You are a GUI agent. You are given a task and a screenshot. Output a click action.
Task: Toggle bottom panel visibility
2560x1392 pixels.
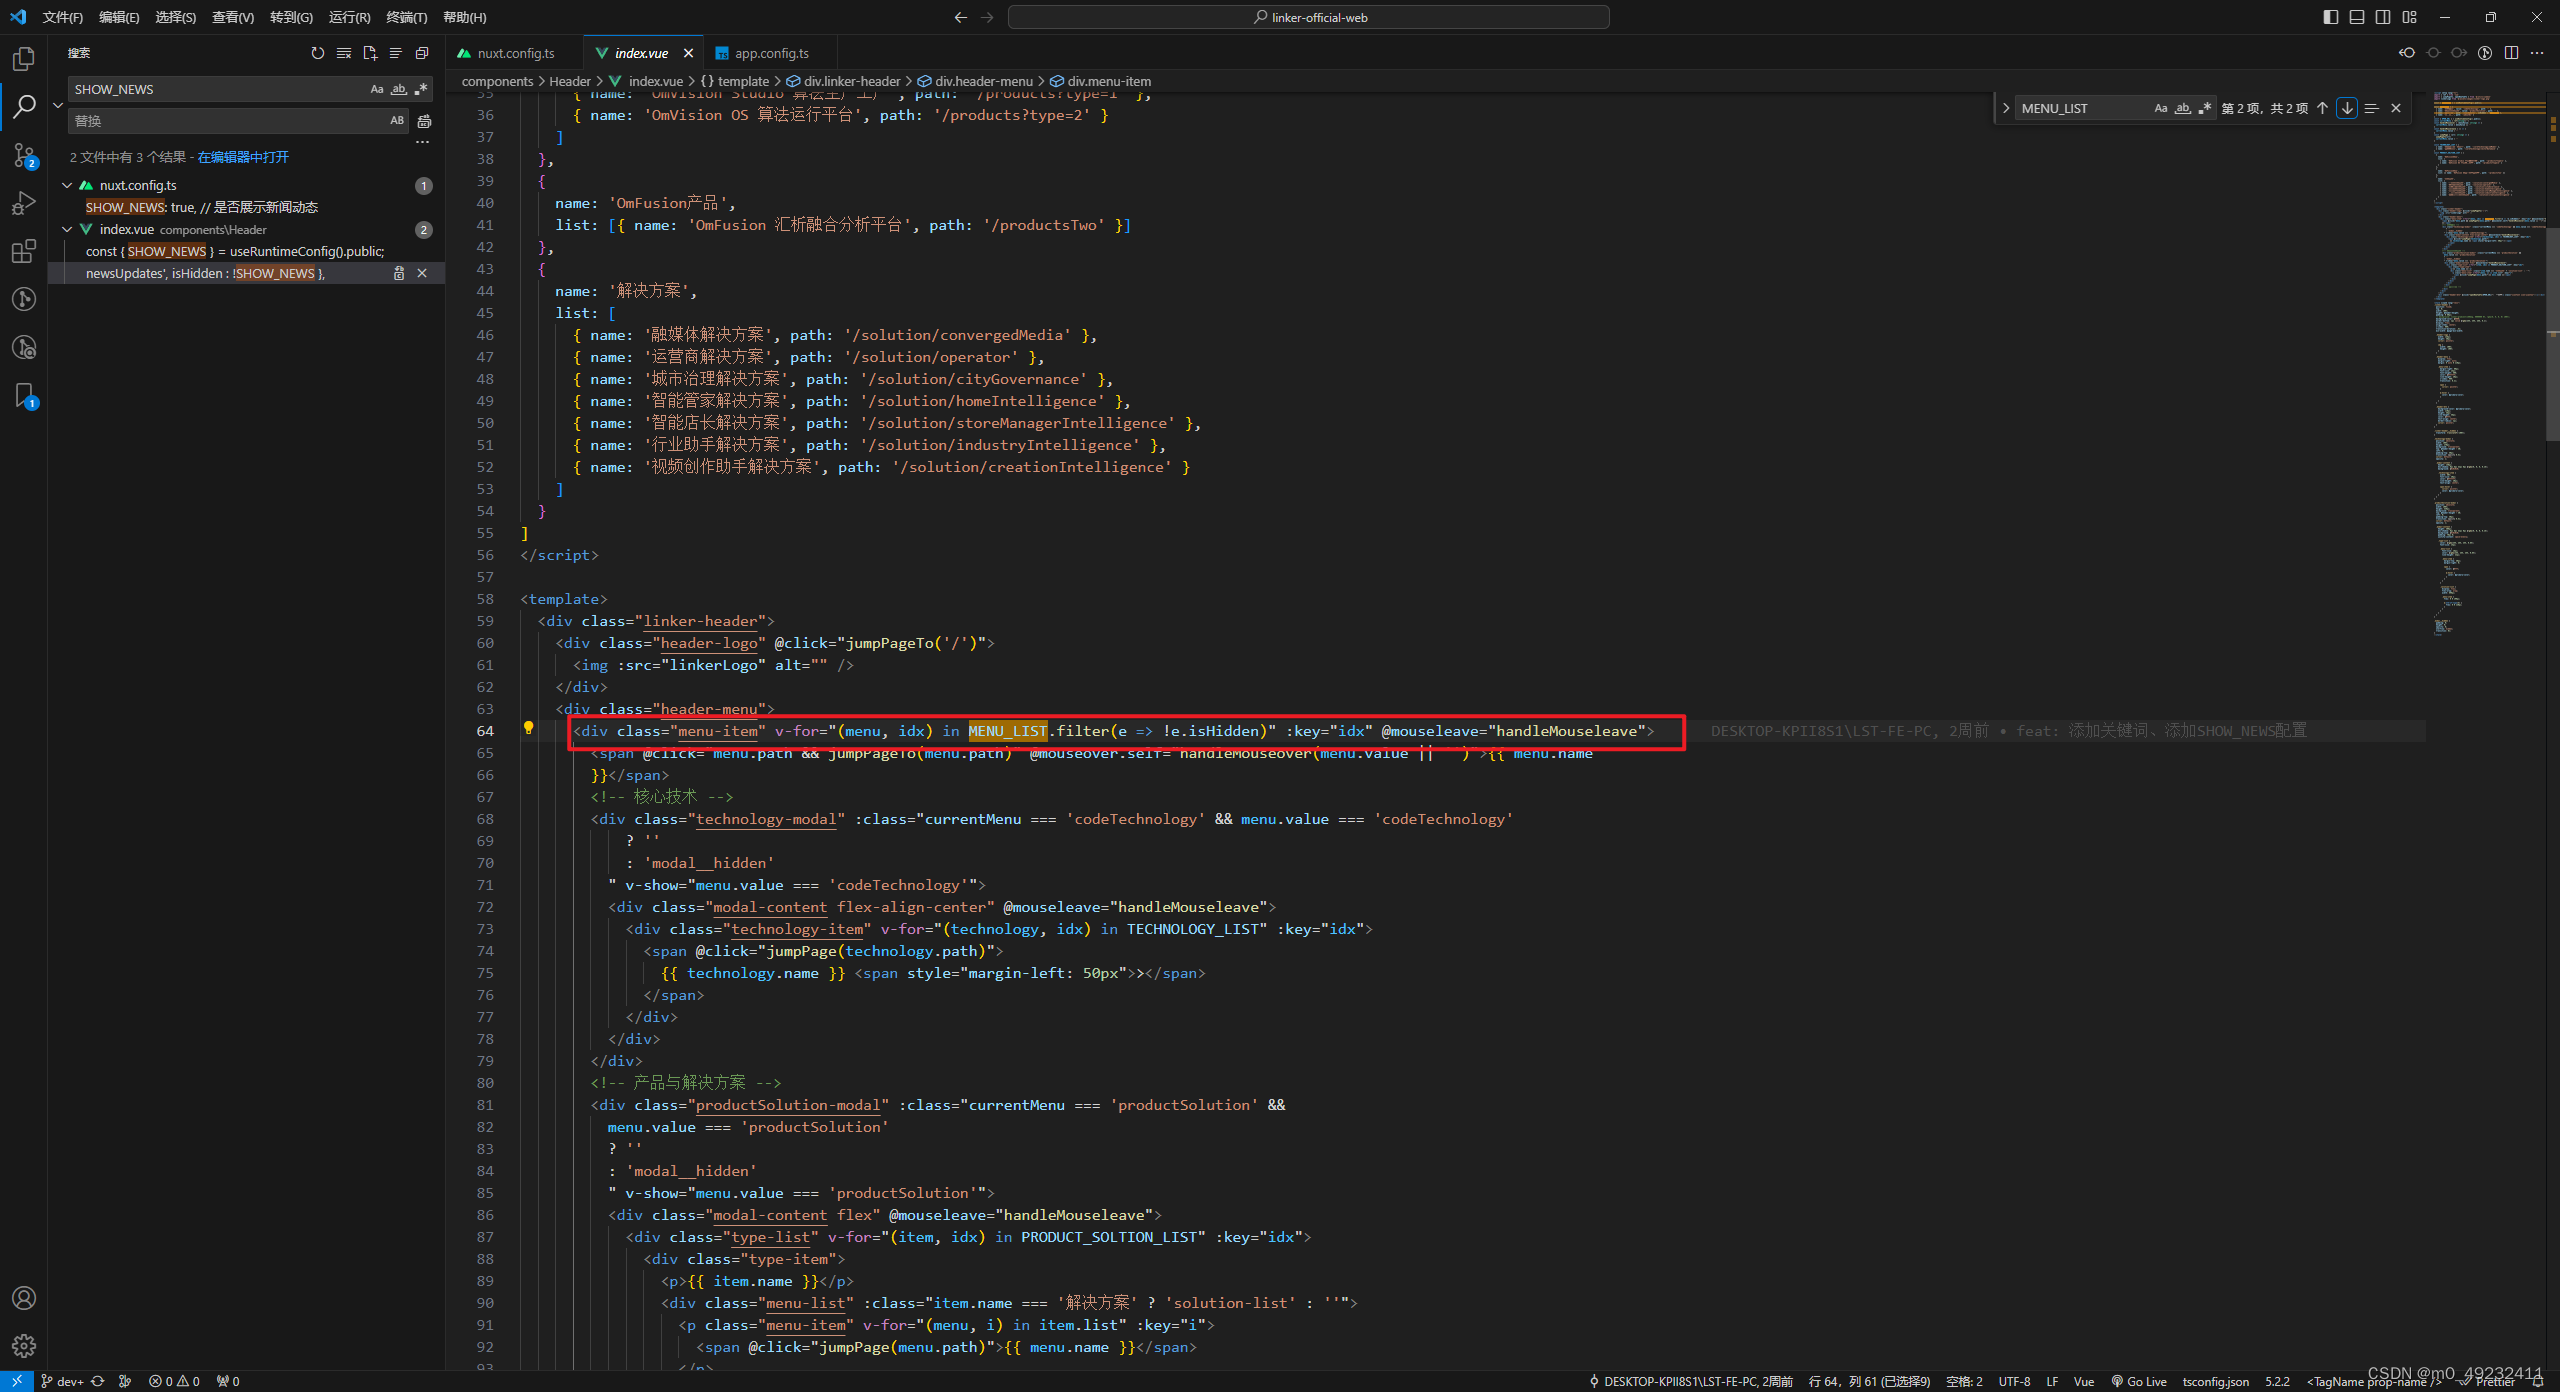[2357, 17]
